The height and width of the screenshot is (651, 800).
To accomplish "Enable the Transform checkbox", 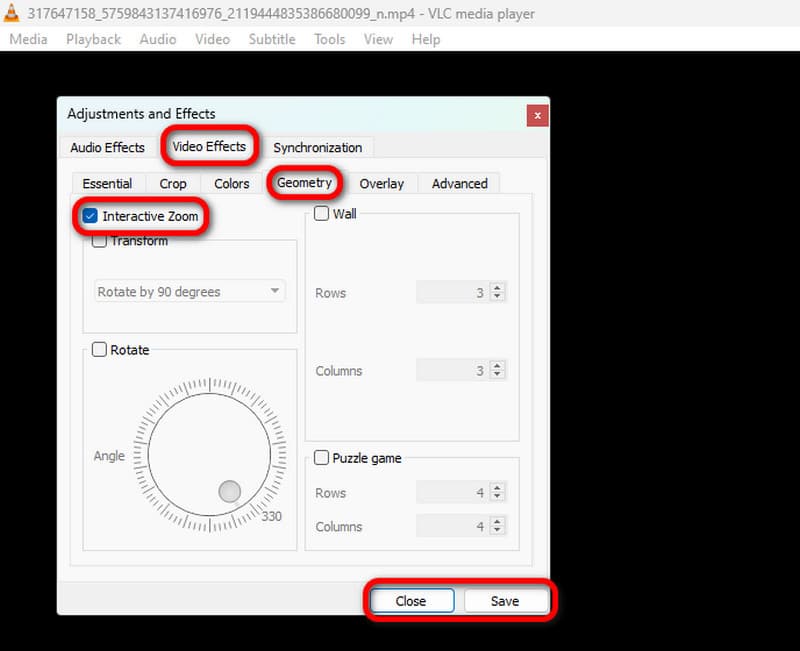I will 99,241.
